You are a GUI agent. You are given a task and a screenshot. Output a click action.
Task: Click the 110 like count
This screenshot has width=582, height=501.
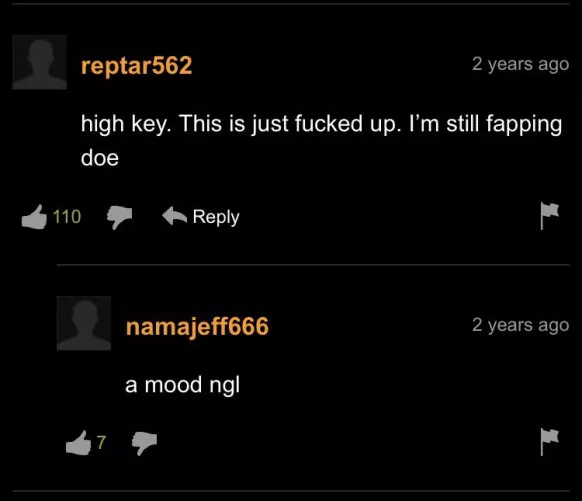click(67, 217)
